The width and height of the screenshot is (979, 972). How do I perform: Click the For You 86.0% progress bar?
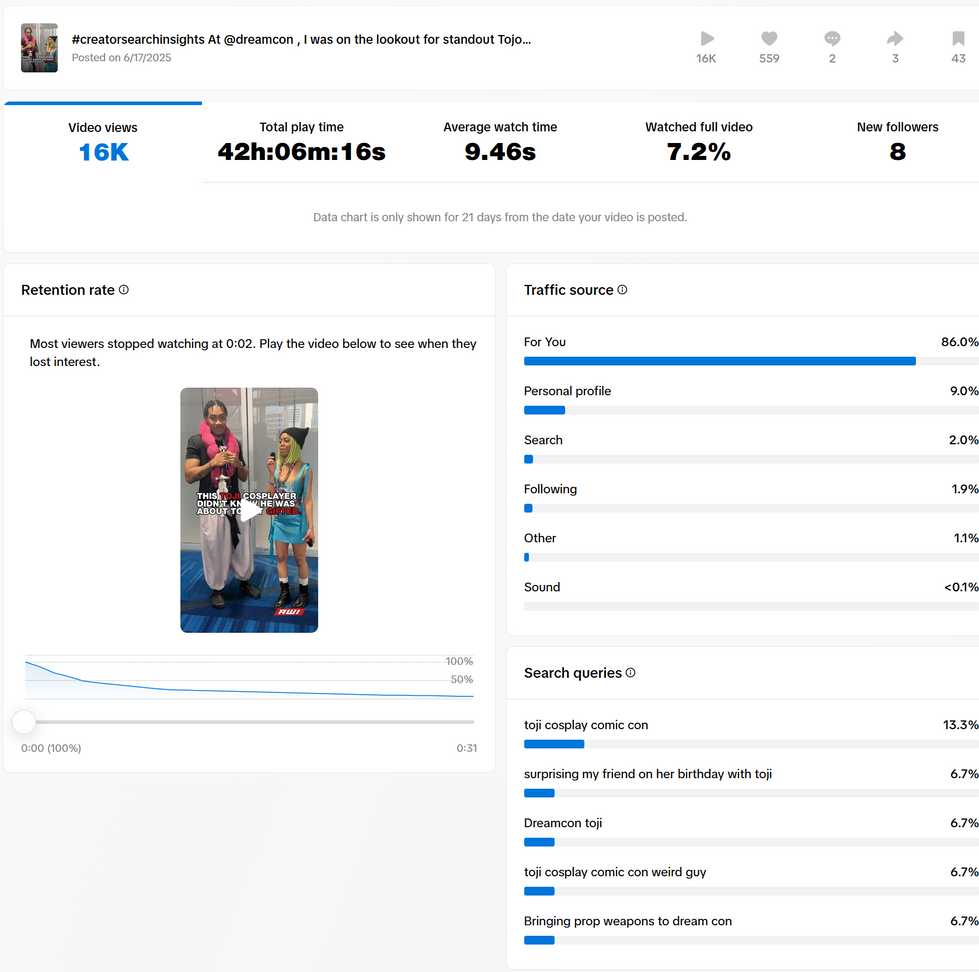751,361
